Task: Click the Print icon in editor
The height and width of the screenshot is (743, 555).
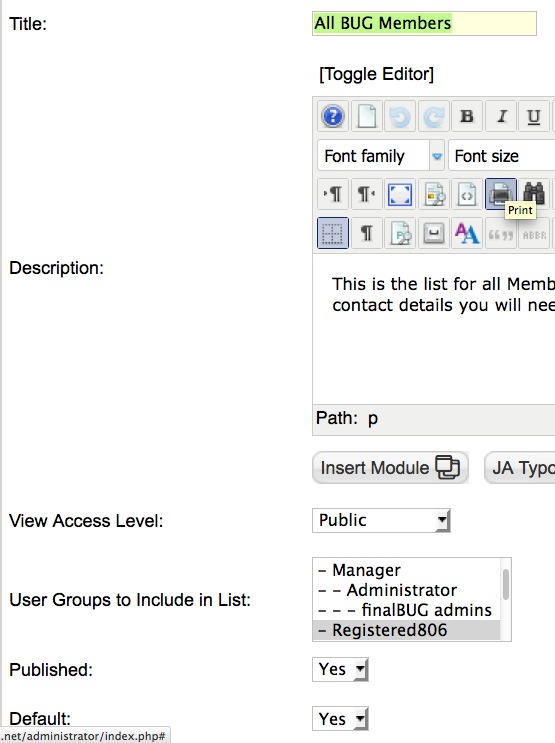Action: 500,194
